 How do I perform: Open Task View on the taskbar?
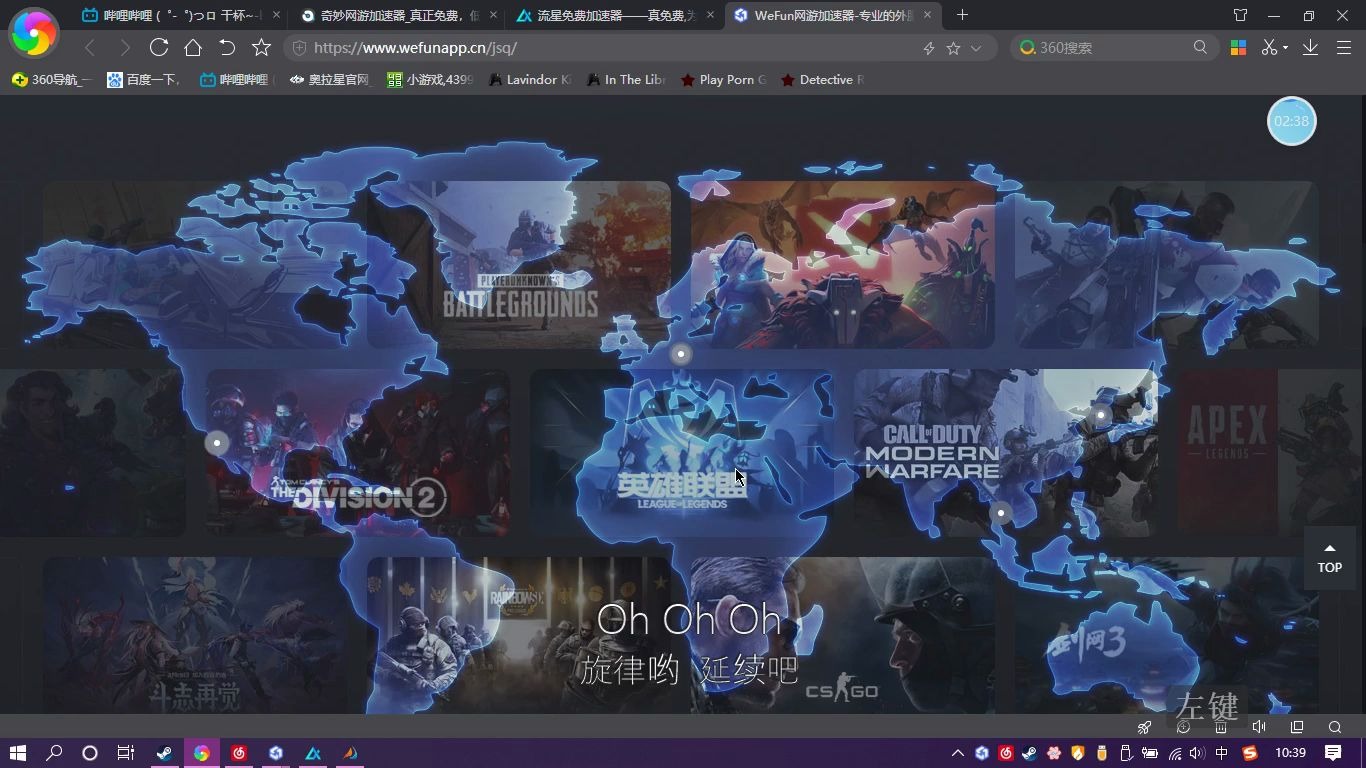[126, 753]
